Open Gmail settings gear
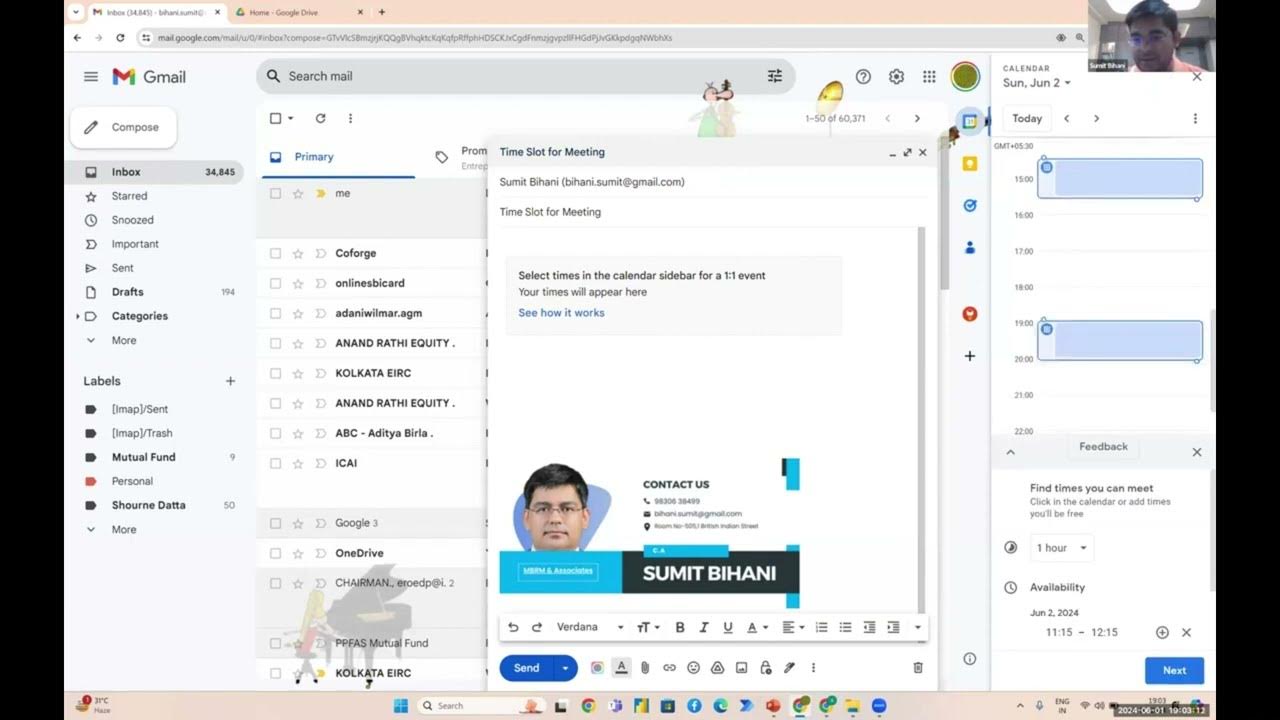The image size is (1280, 720). click(896, 76)
